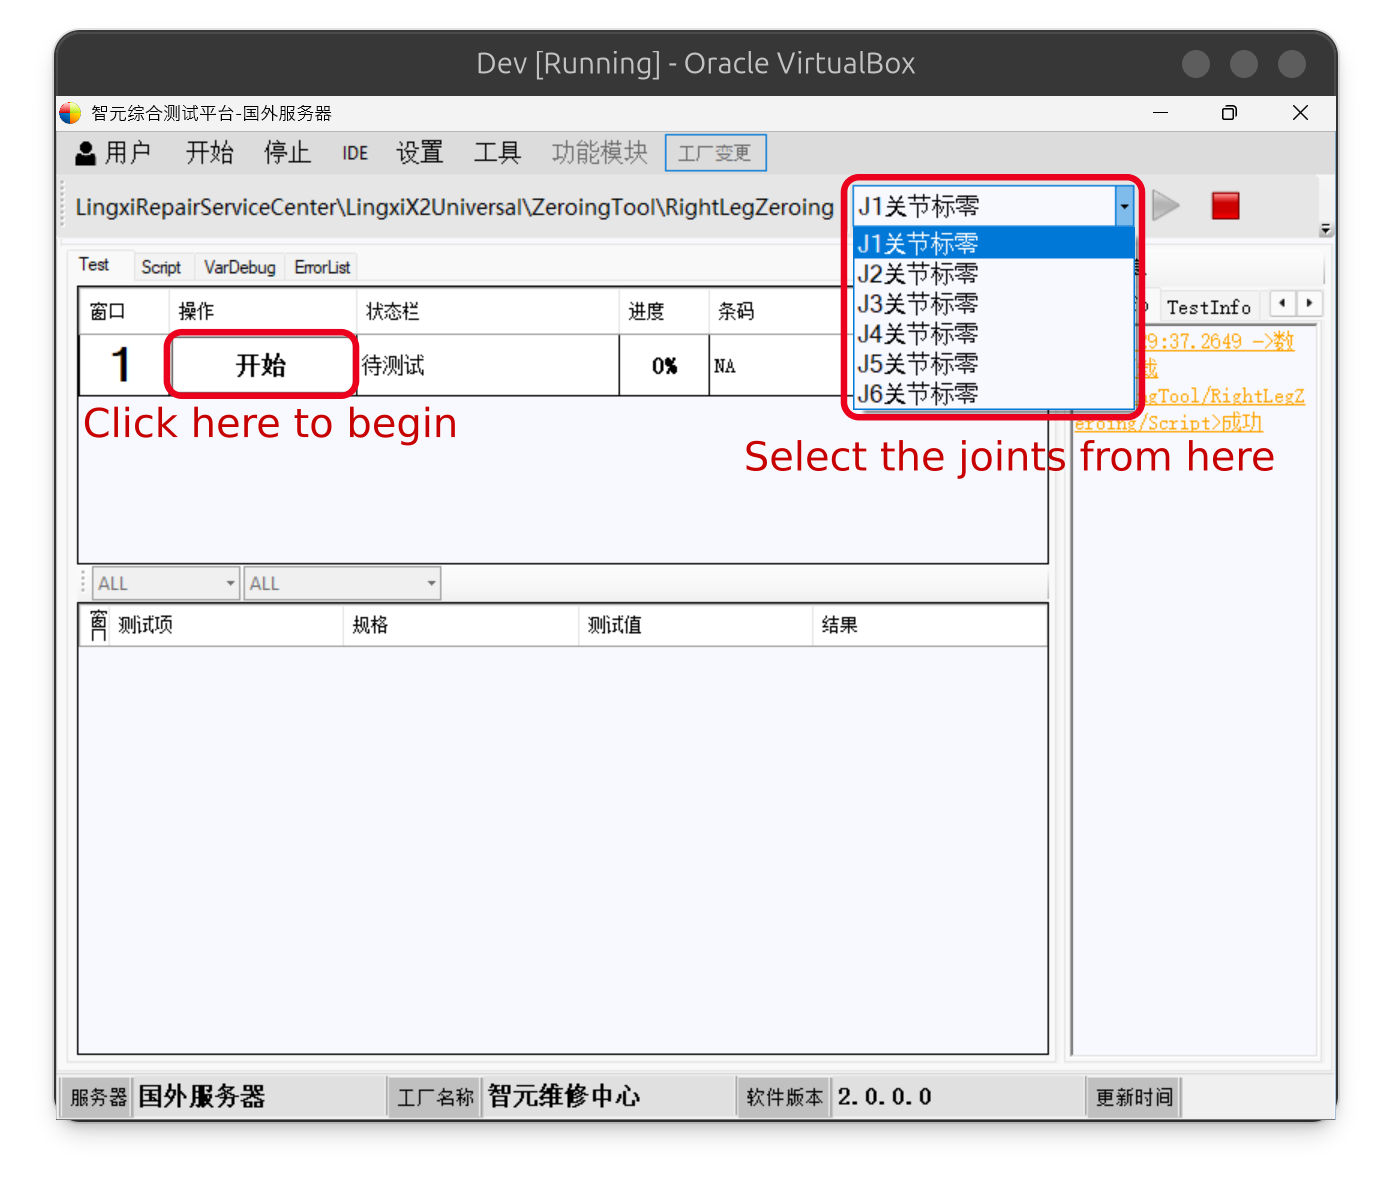Click the 国外服务器 status bar entry
Viewport: 1392px width, 1200px height.
[201, 1096]
